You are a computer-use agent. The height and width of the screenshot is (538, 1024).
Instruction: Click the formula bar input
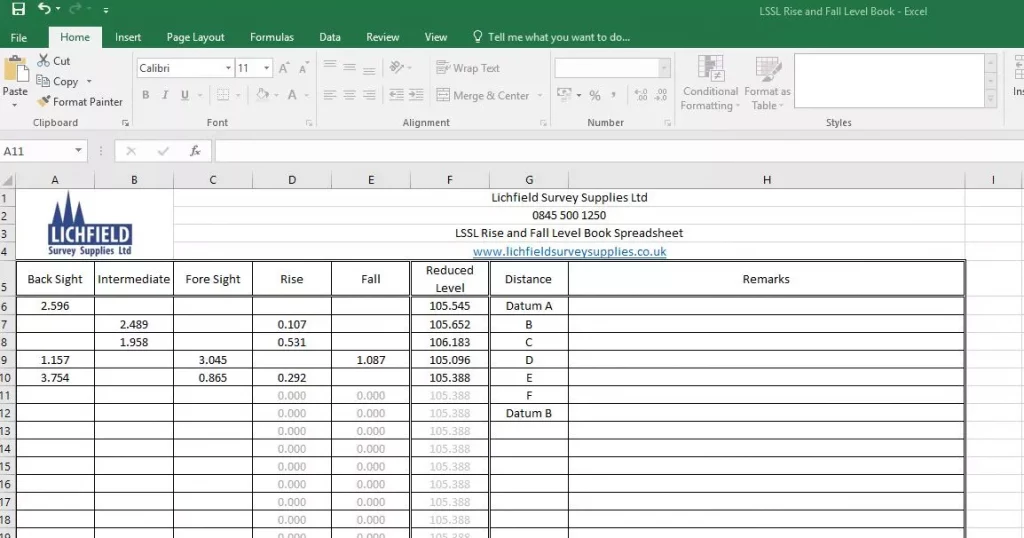tap(619, 151)
